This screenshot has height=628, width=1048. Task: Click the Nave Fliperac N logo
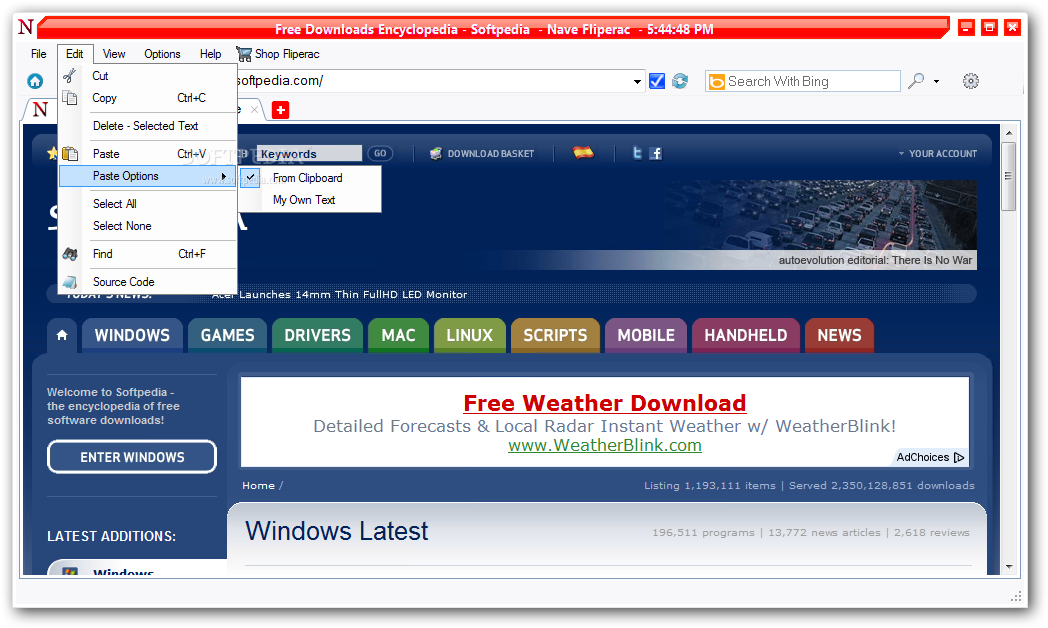coord(26,27)
